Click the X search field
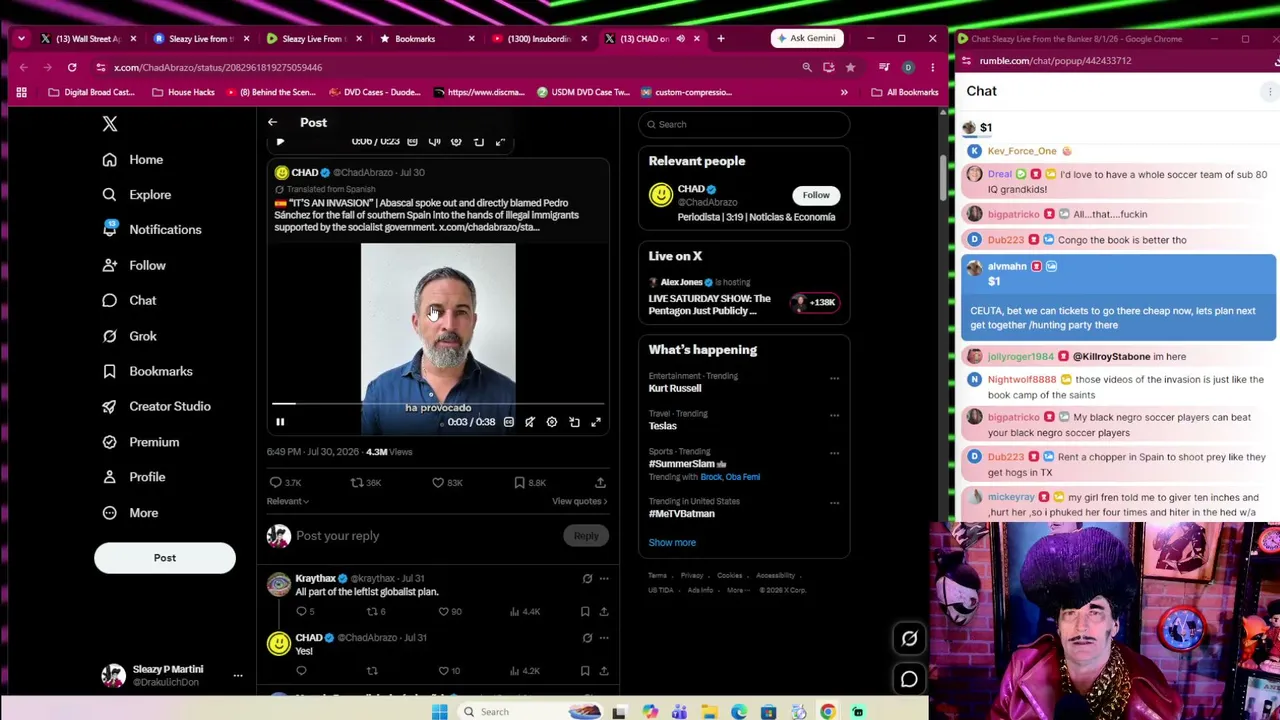Screen dimensions: 1280x720 [x=745, y=124]
